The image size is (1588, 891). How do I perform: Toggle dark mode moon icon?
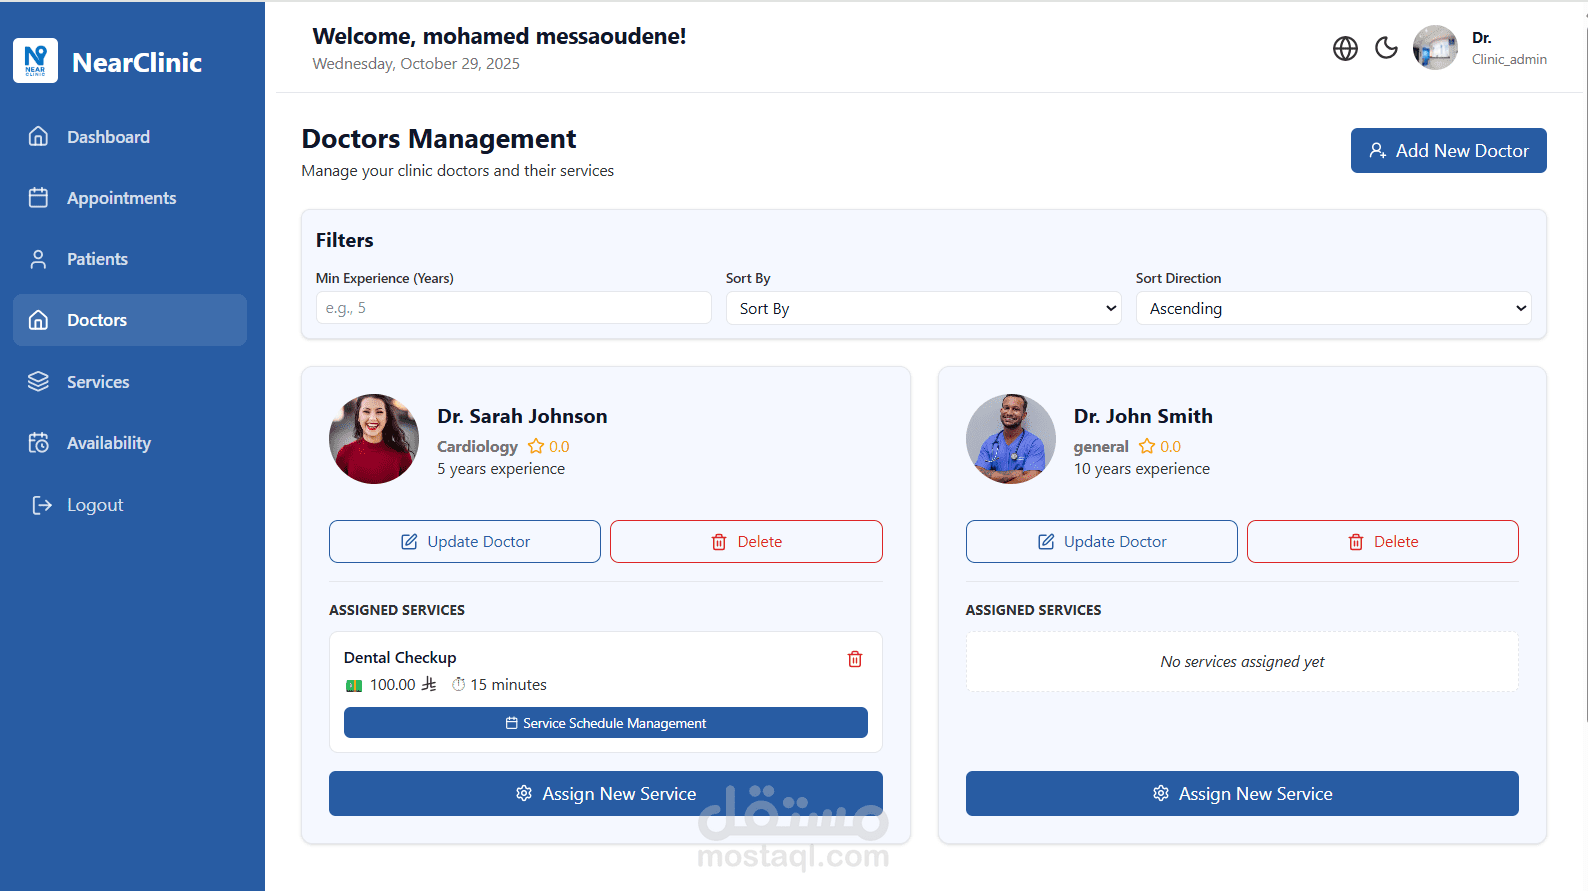click(x=1386, y=48)
